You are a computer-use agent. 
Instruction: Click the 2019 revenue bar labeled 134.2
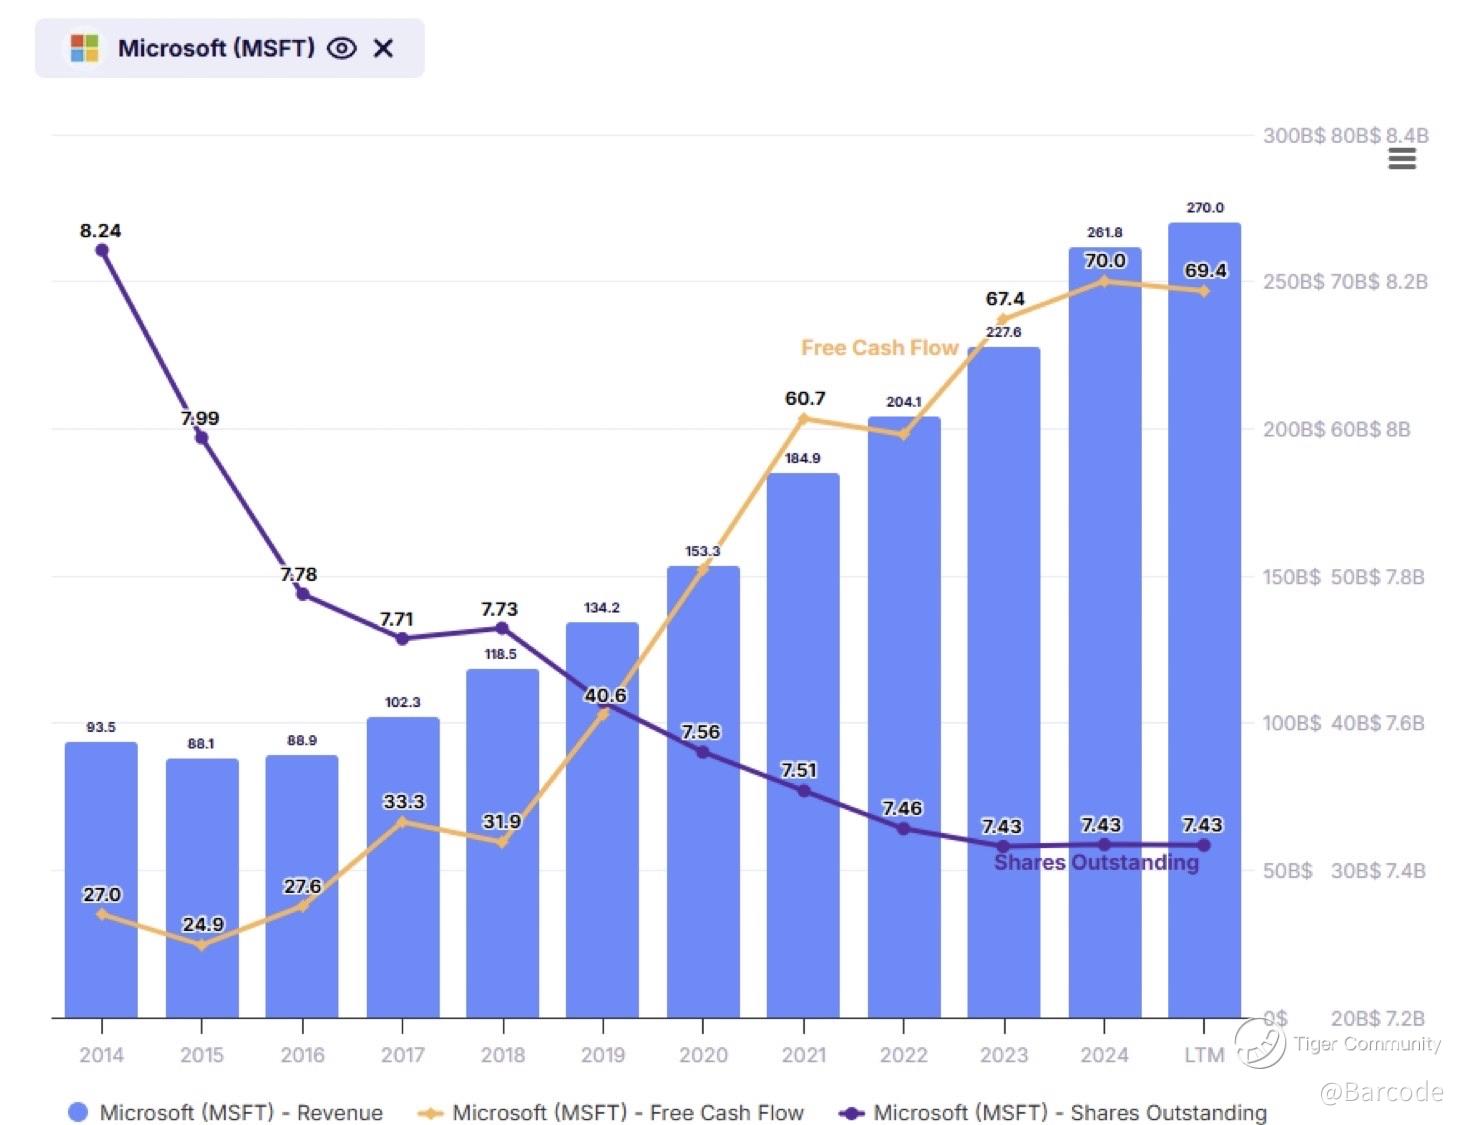tap(602, 820)
